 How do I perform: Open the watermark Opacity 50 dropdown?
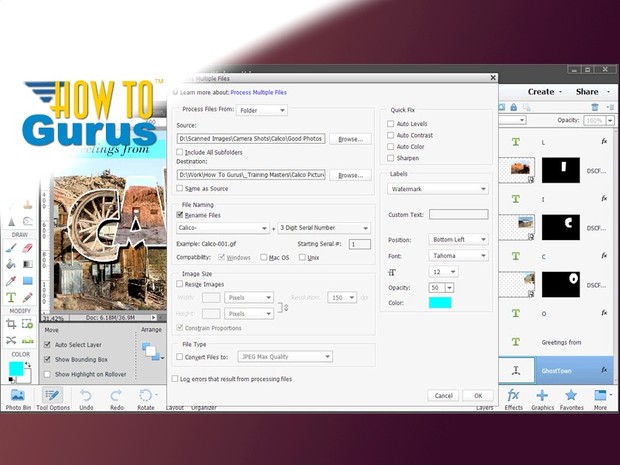[x=450, y=287]
